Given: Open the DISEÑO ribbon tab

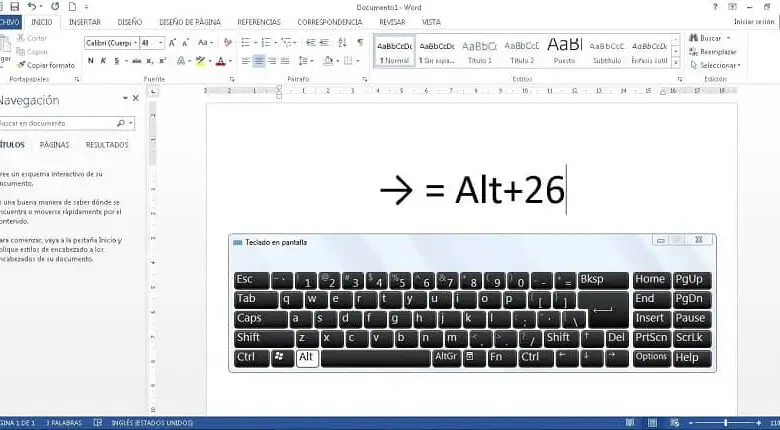Looking at the screenshot, I should coord(130,22).
